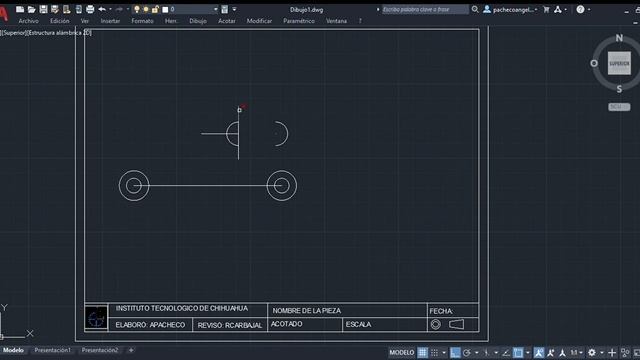Click the Save As icon
This screenshot has height=360, width=640.
pyautogui.click(x=55, y=9)
